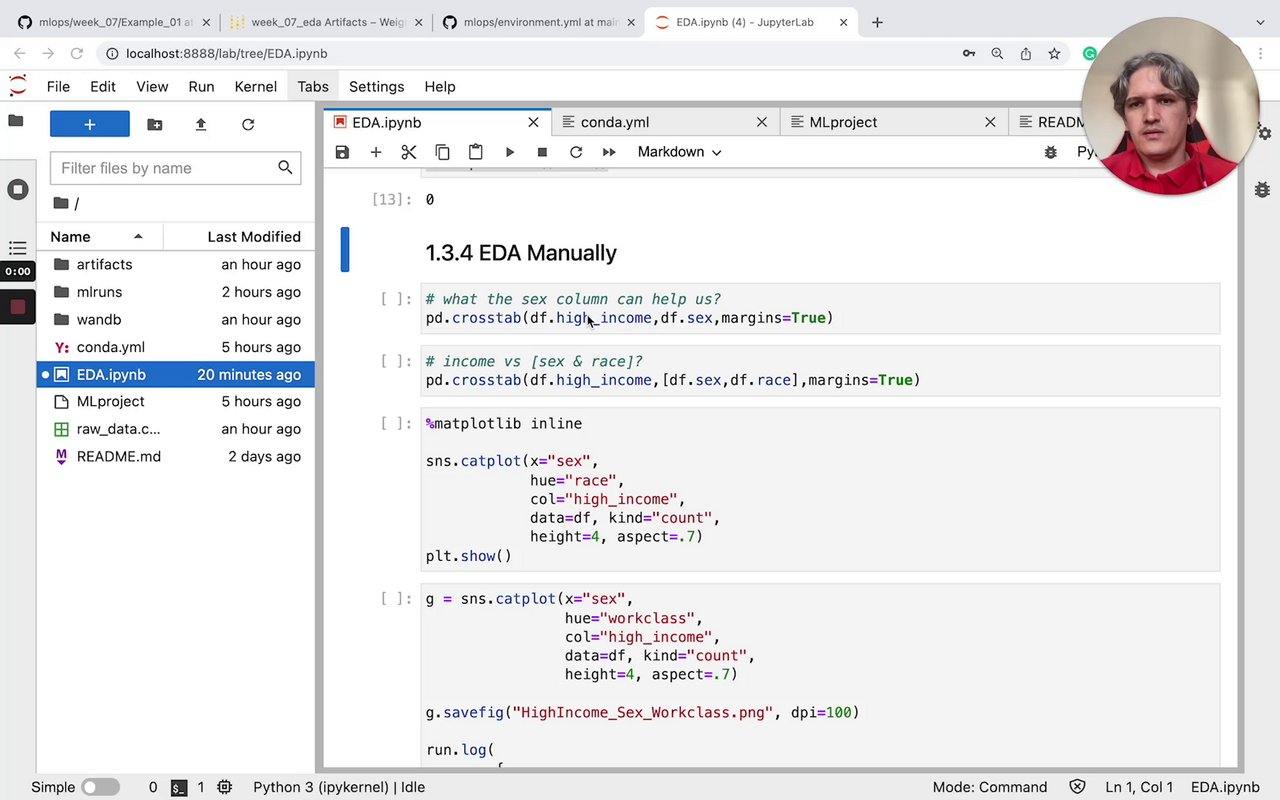The height and width of the screenshot is (800, 1280).
Task: Open the MLproject file from the file list
Action: (x=110, y=401)
